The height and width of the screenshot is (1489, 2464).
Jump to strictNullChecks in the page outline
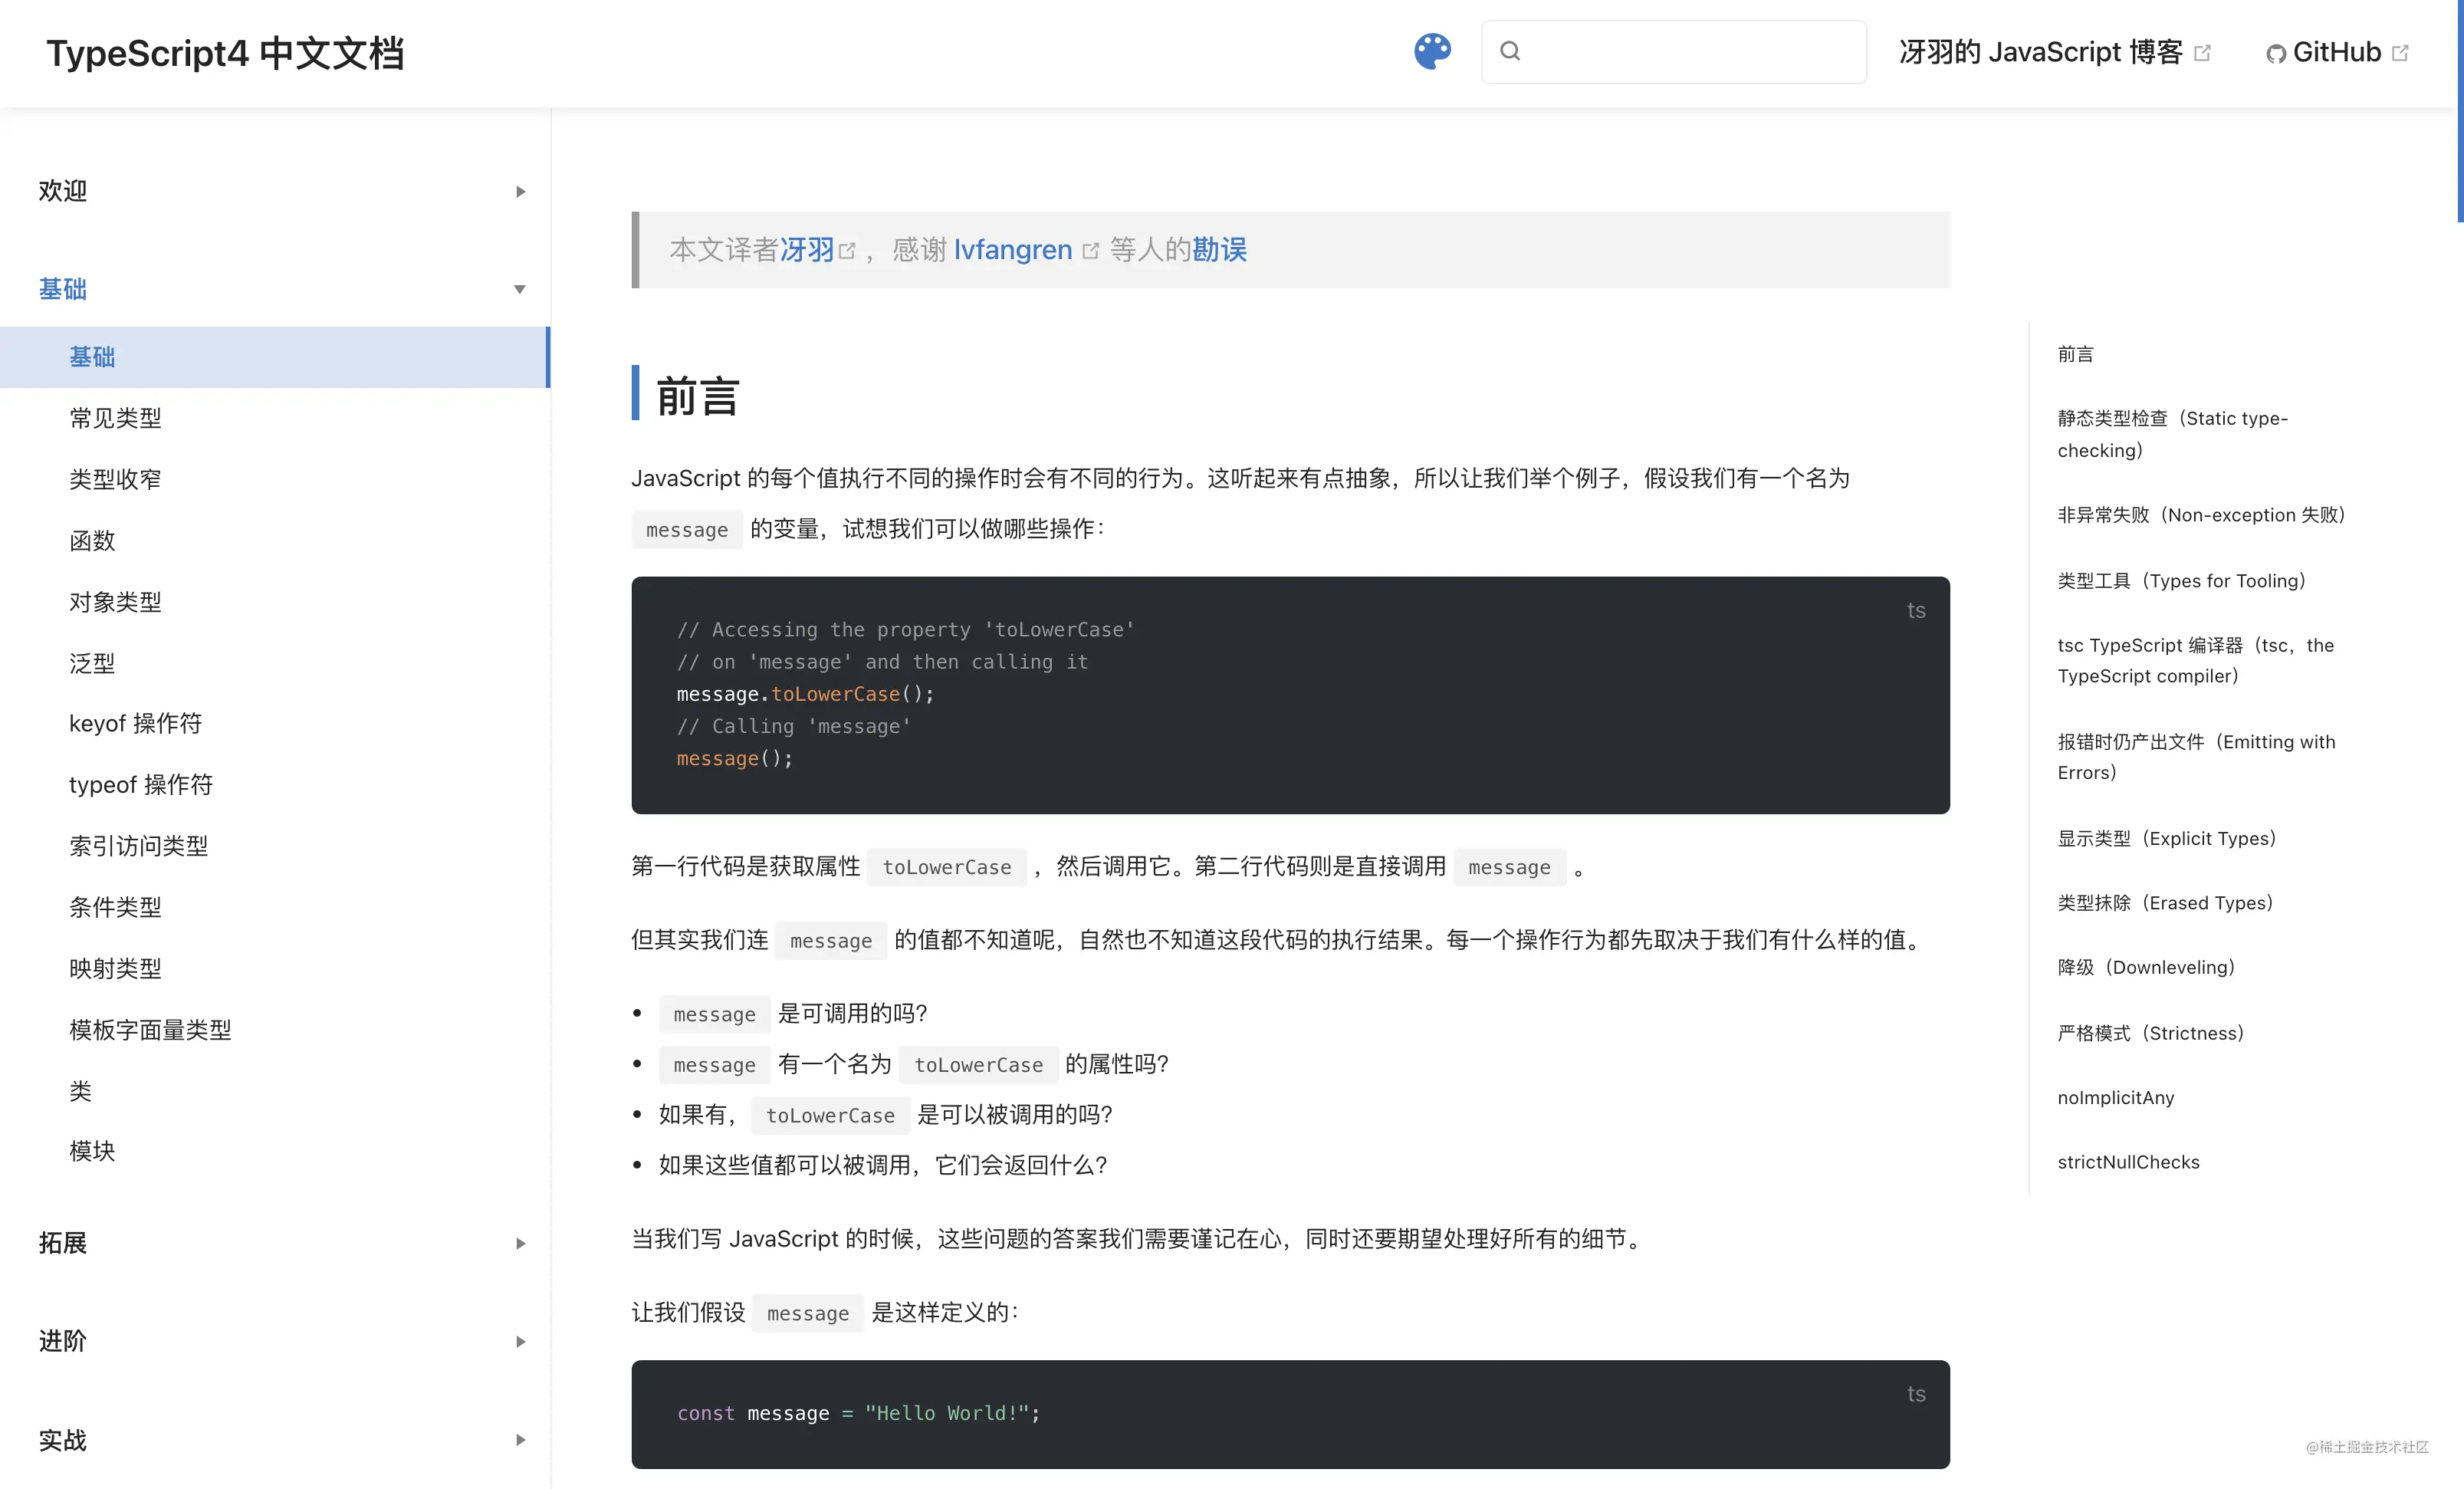point(2128,1162)
